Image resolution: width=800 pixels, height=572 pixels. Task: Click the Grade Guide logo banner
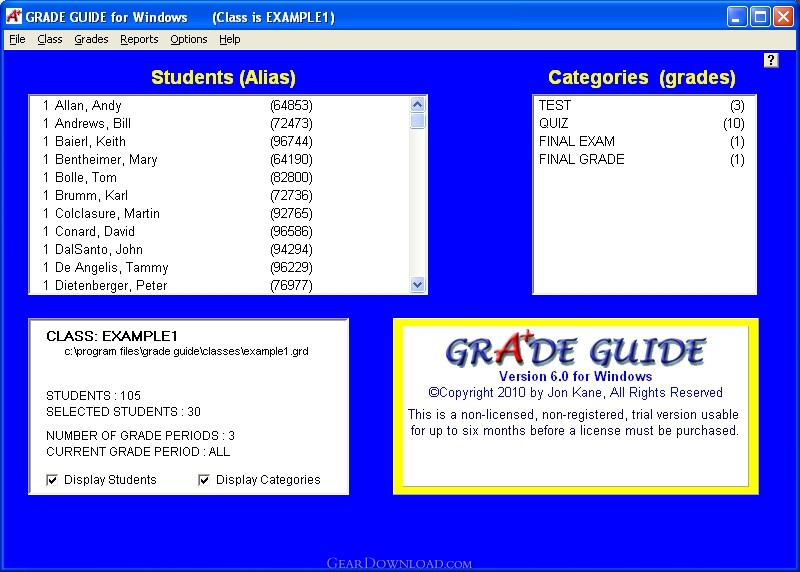[576, 349]
